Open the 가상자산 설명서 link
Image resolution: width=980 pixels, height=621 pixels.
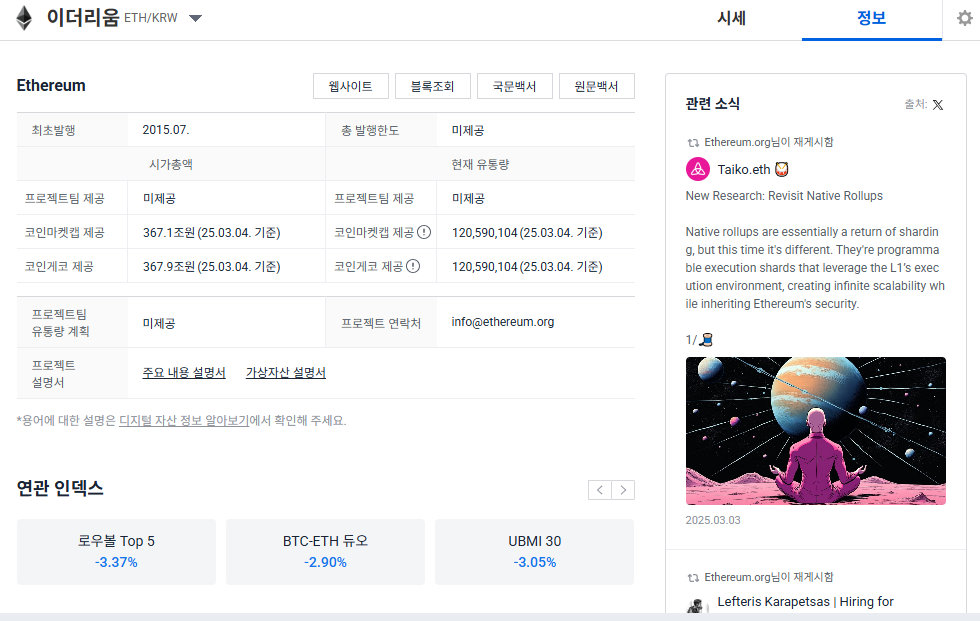tap(286, 372)
